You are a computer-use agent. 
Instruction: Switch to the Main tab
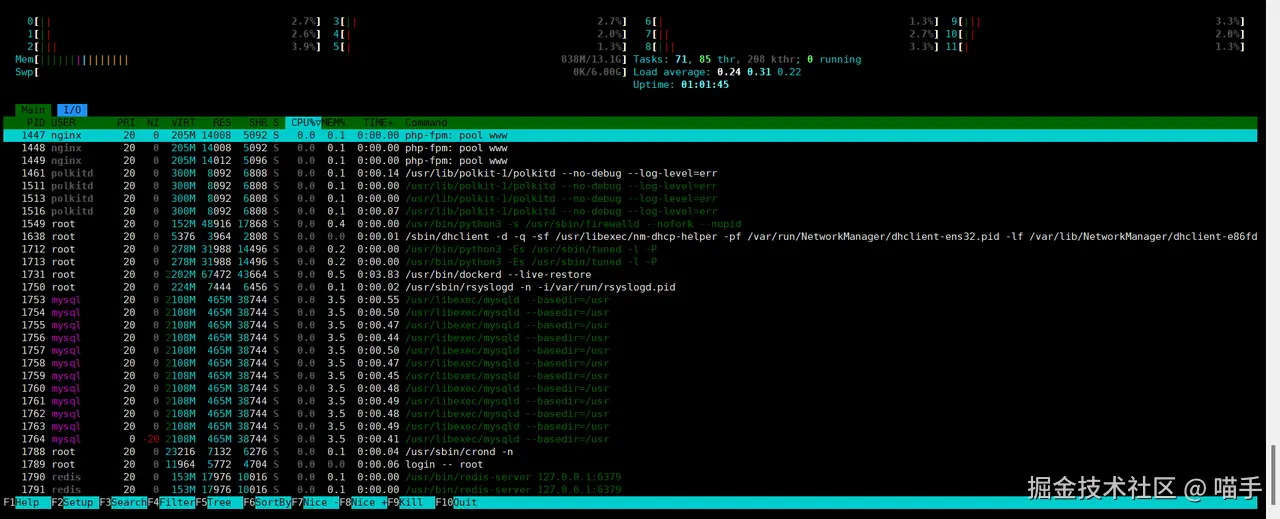pos(33,110)
